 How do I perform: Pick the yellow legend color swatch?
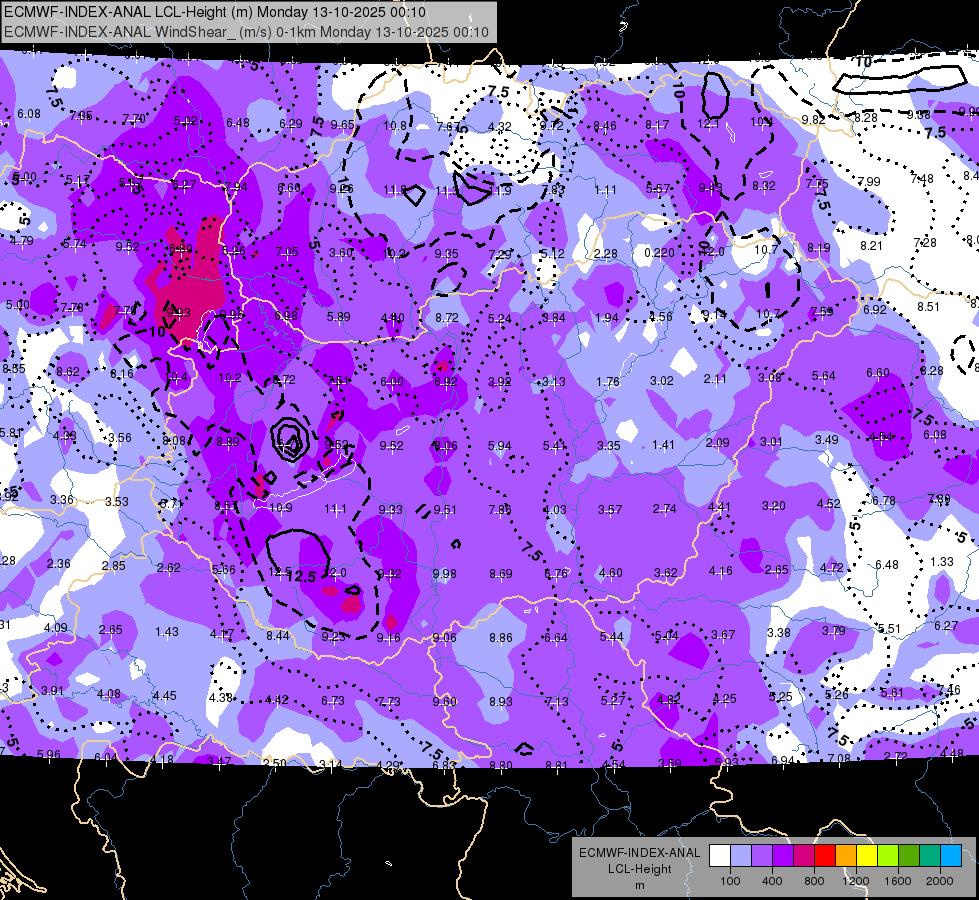(867, 856)
